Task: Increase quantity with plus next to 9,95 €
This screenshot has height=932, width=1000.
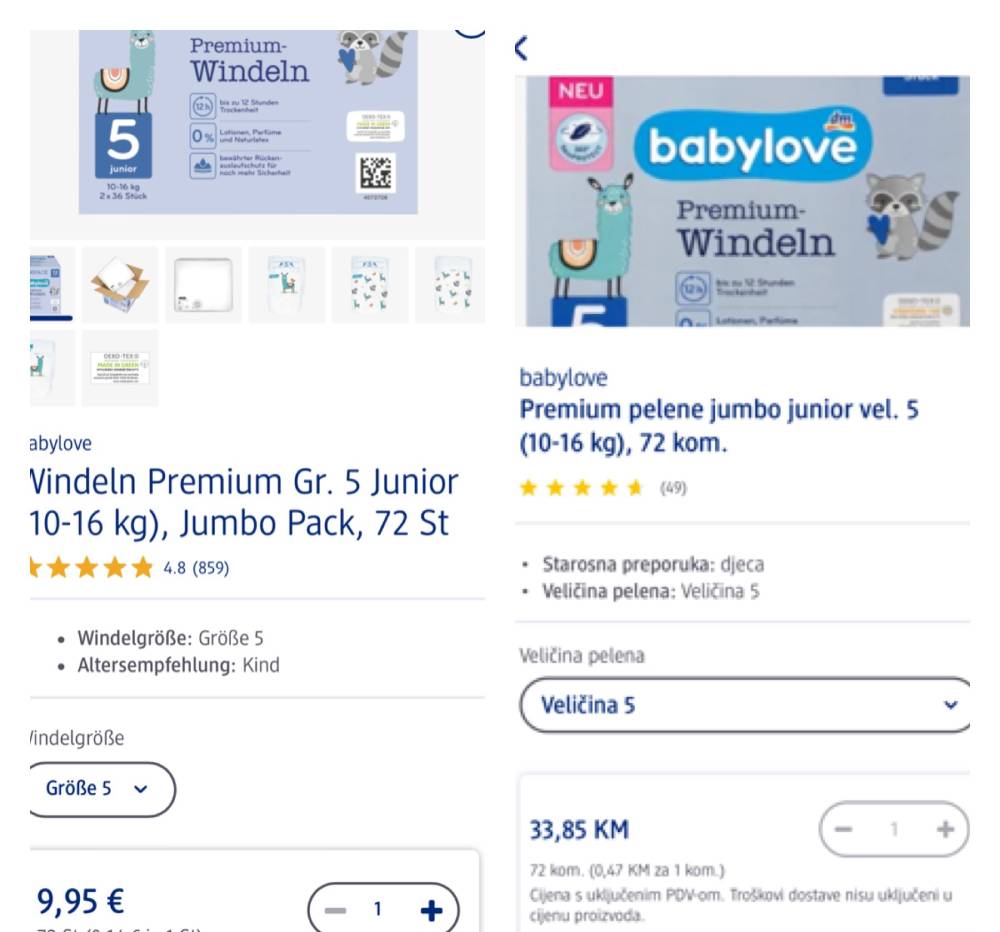Action: 431,910
